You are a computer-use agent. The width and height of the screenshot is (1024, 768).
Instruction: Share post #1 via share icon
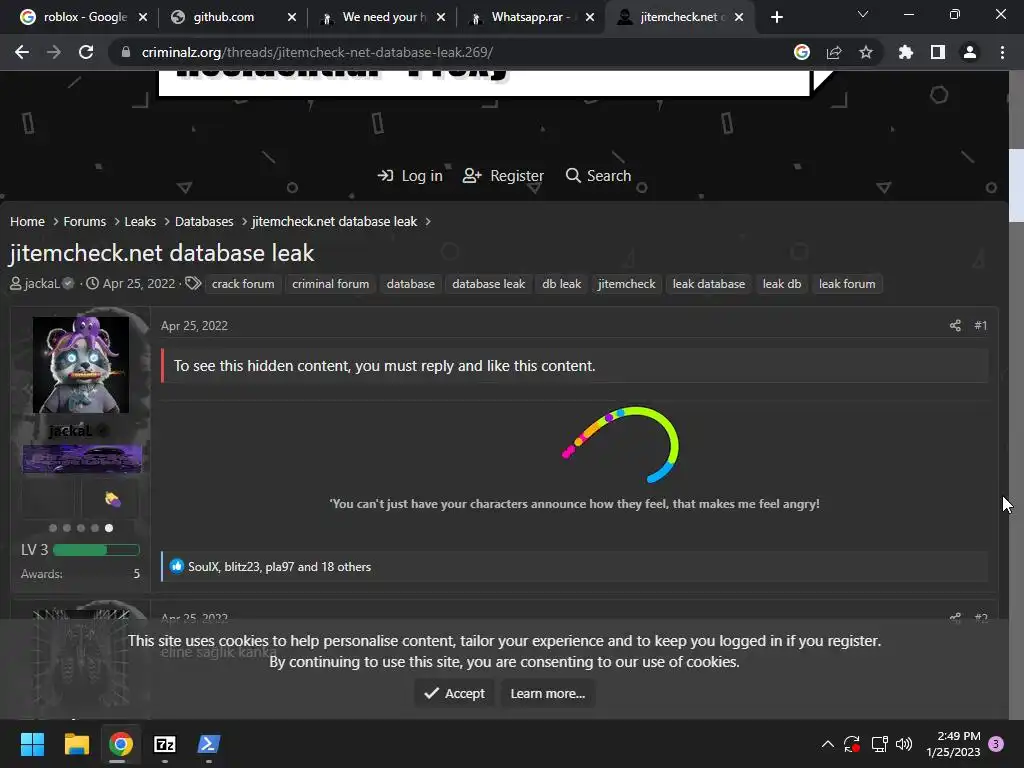pos(955,325)
